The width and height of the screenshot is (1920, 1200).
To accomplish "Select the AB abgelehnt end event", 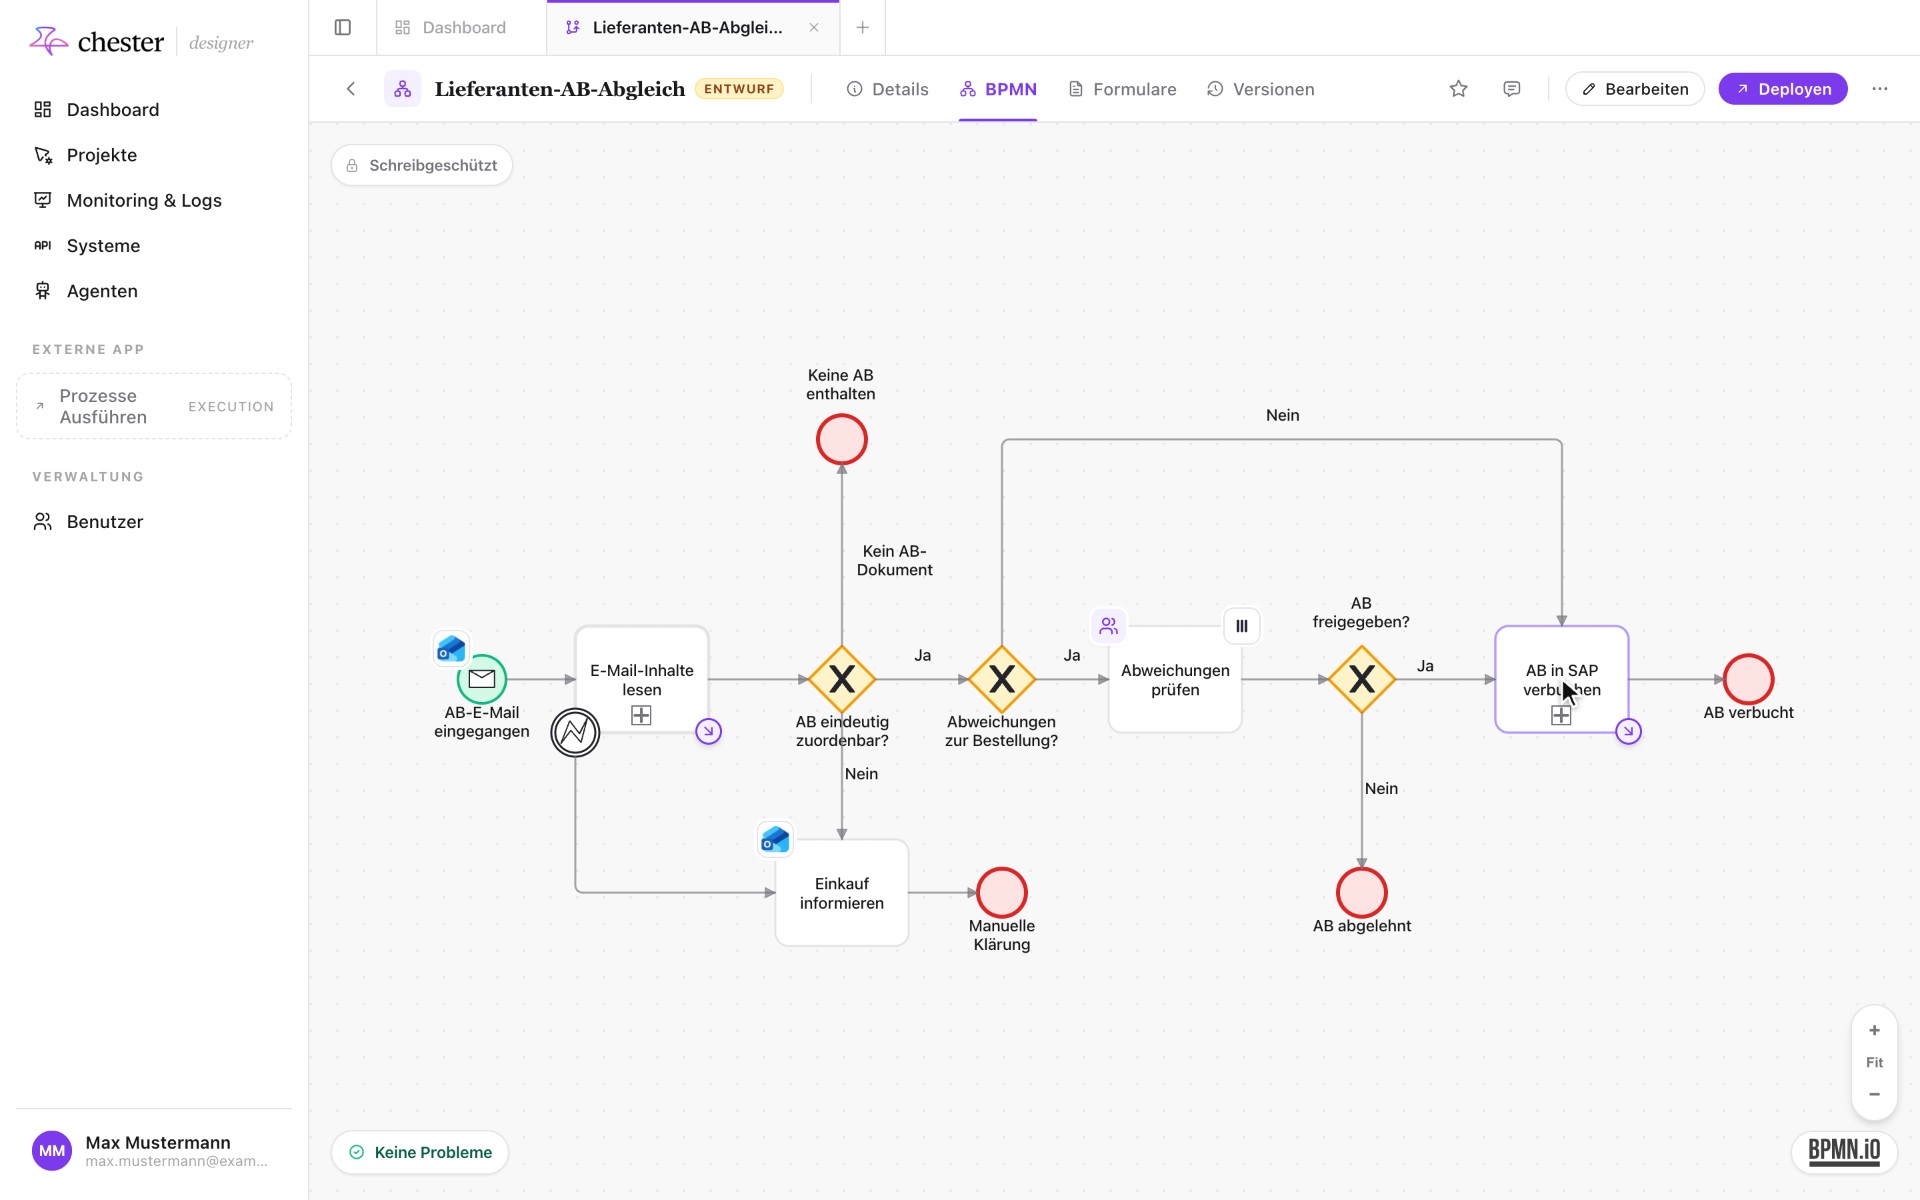I will click(1362, 892).
